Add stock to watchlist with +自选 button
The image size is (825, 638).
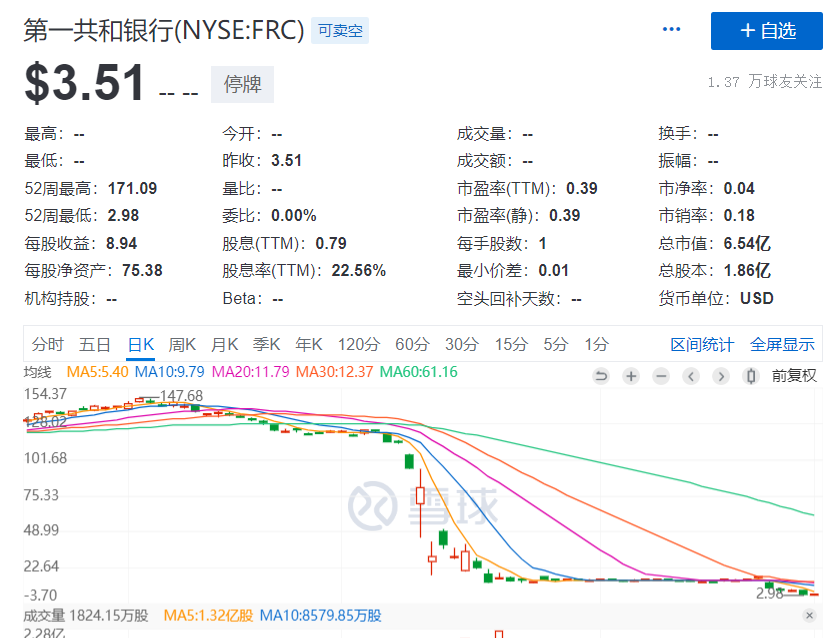(767, 31)
